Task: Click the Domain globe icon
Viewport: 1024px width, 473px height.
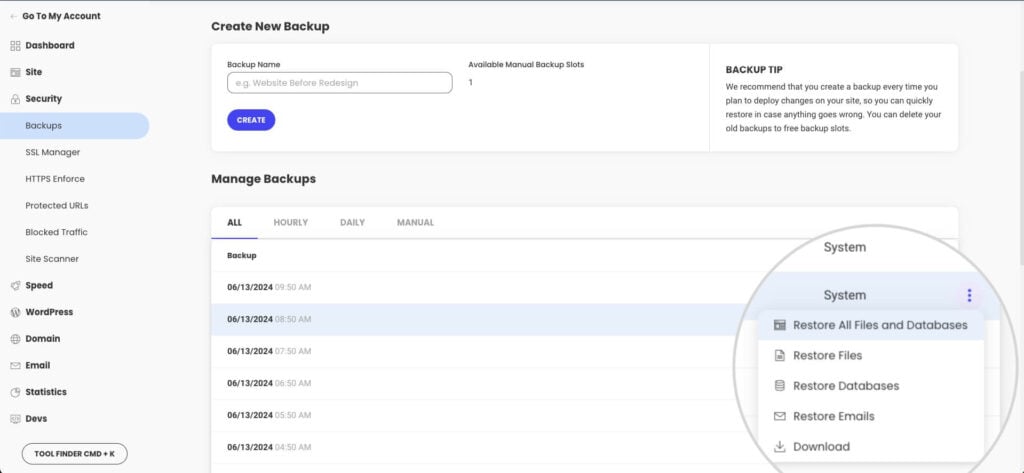Action: [16, 339]
